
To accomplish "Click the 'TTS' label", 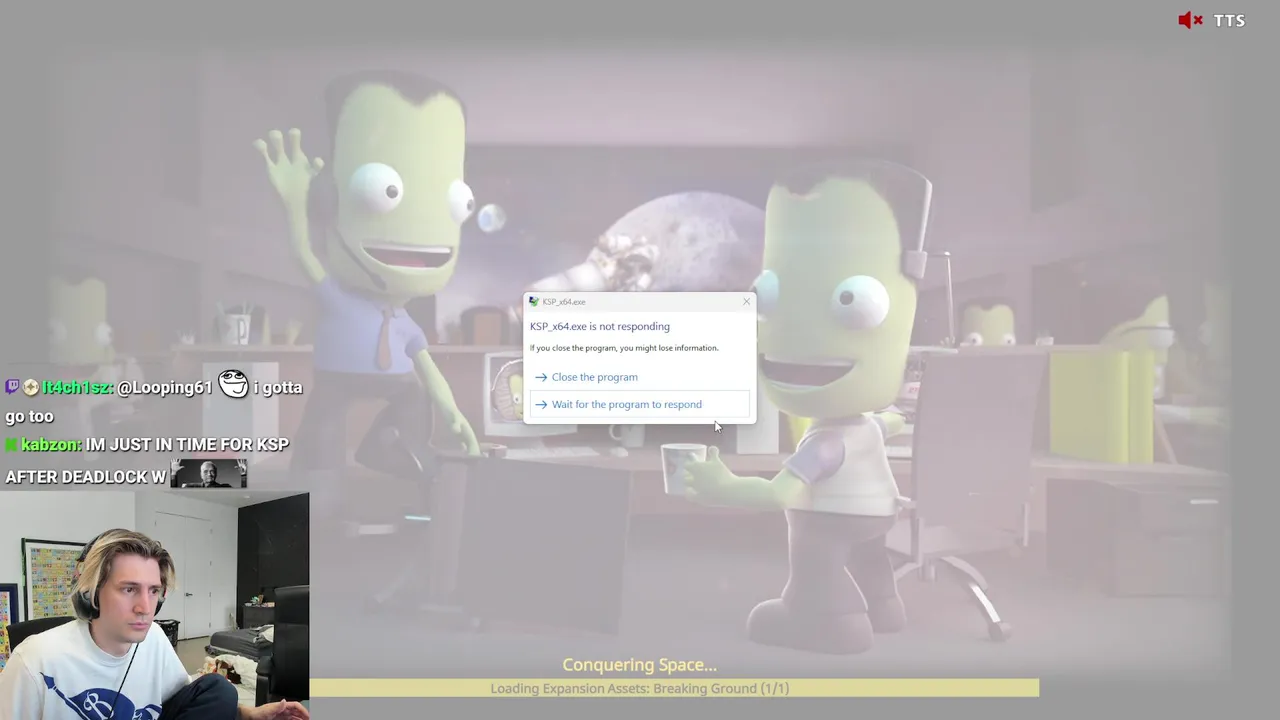I will [1229, 20].
